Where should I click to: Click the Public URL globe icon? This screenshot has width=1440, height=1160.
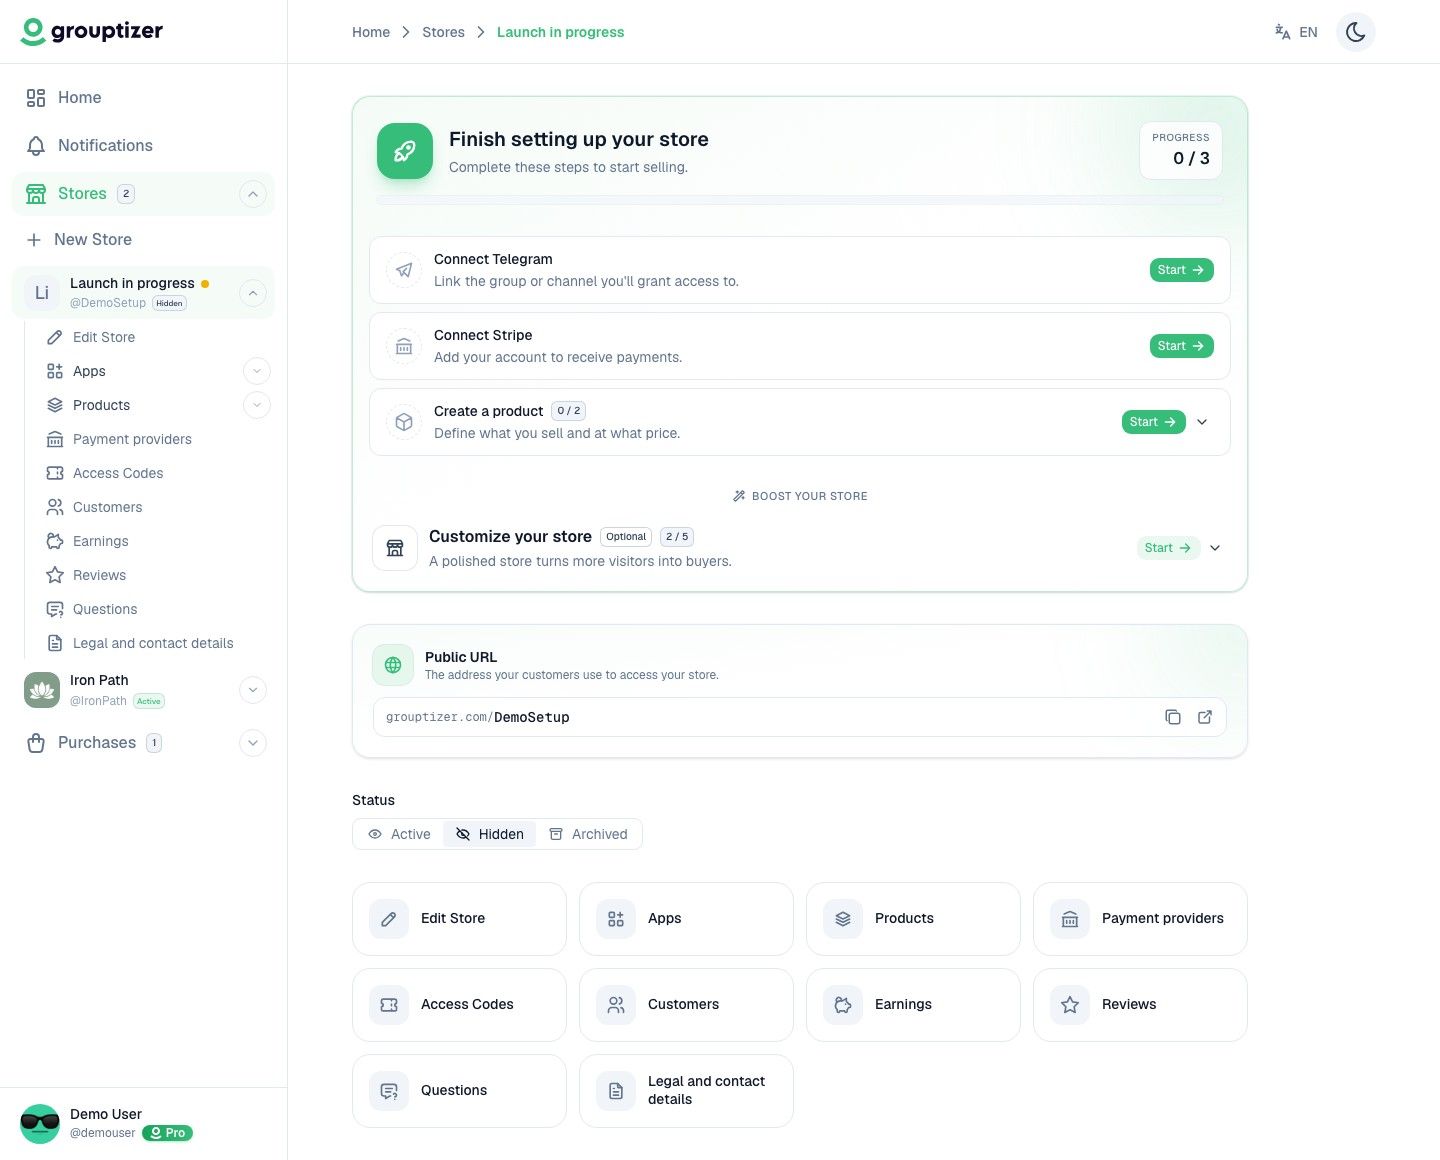[x=393, y=665]
